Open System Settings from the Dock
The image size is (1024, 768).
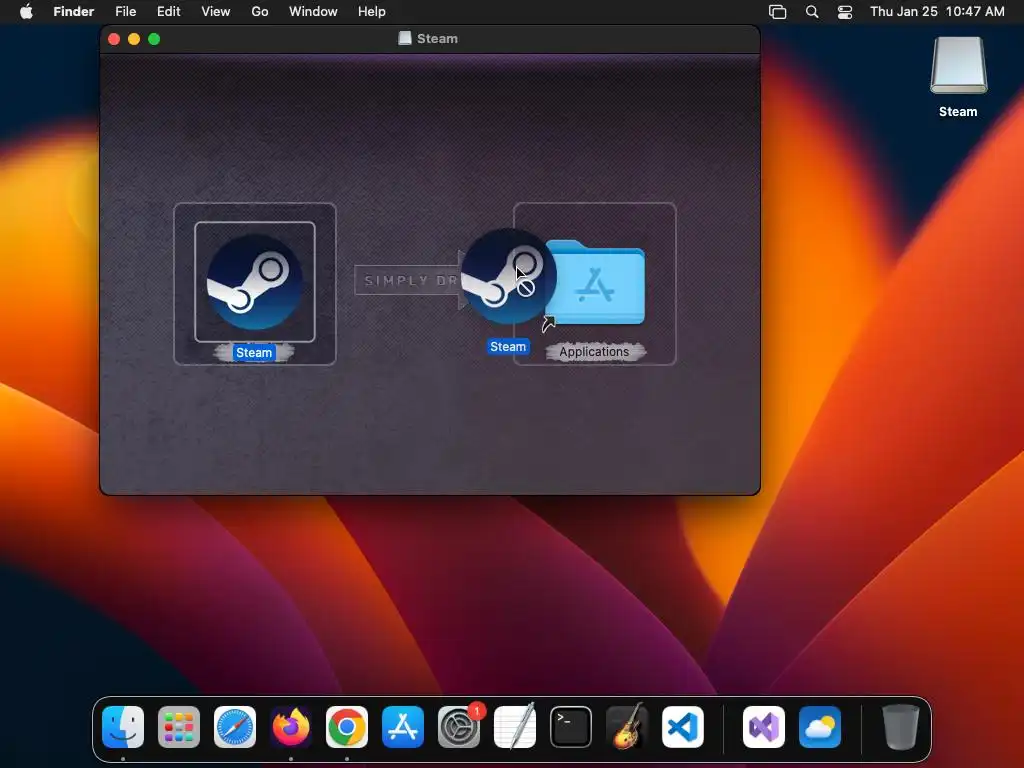pos(458,727)
